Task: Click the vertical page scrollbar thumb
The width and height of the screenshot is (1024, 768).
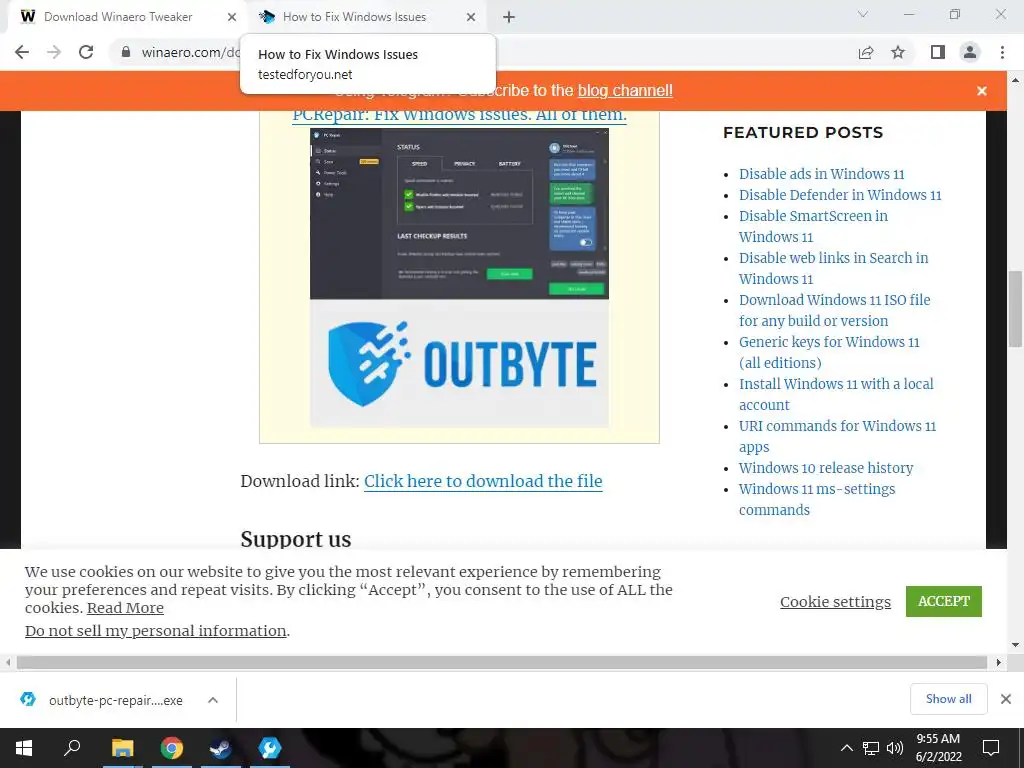Action: 1015,309
